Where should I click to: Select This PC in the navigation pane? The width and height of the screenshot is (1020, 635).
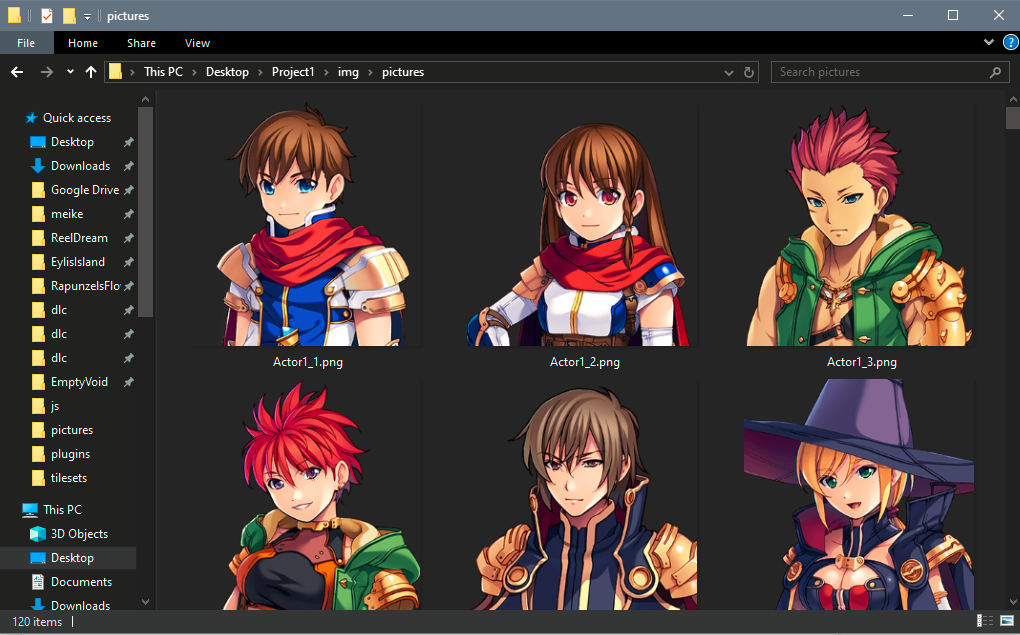point(62,509)
